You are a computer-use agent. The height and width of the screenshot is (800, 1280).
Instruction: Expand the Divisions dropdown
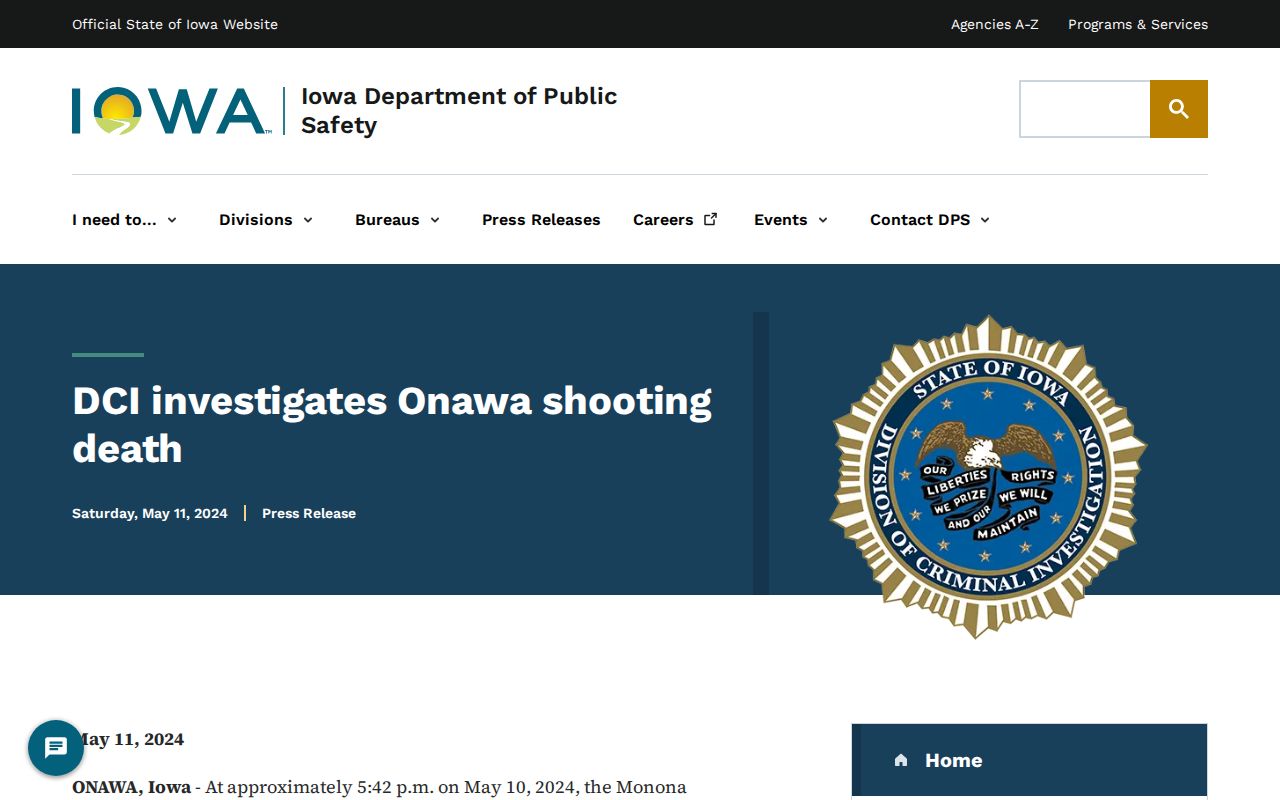tap(266, 220)
